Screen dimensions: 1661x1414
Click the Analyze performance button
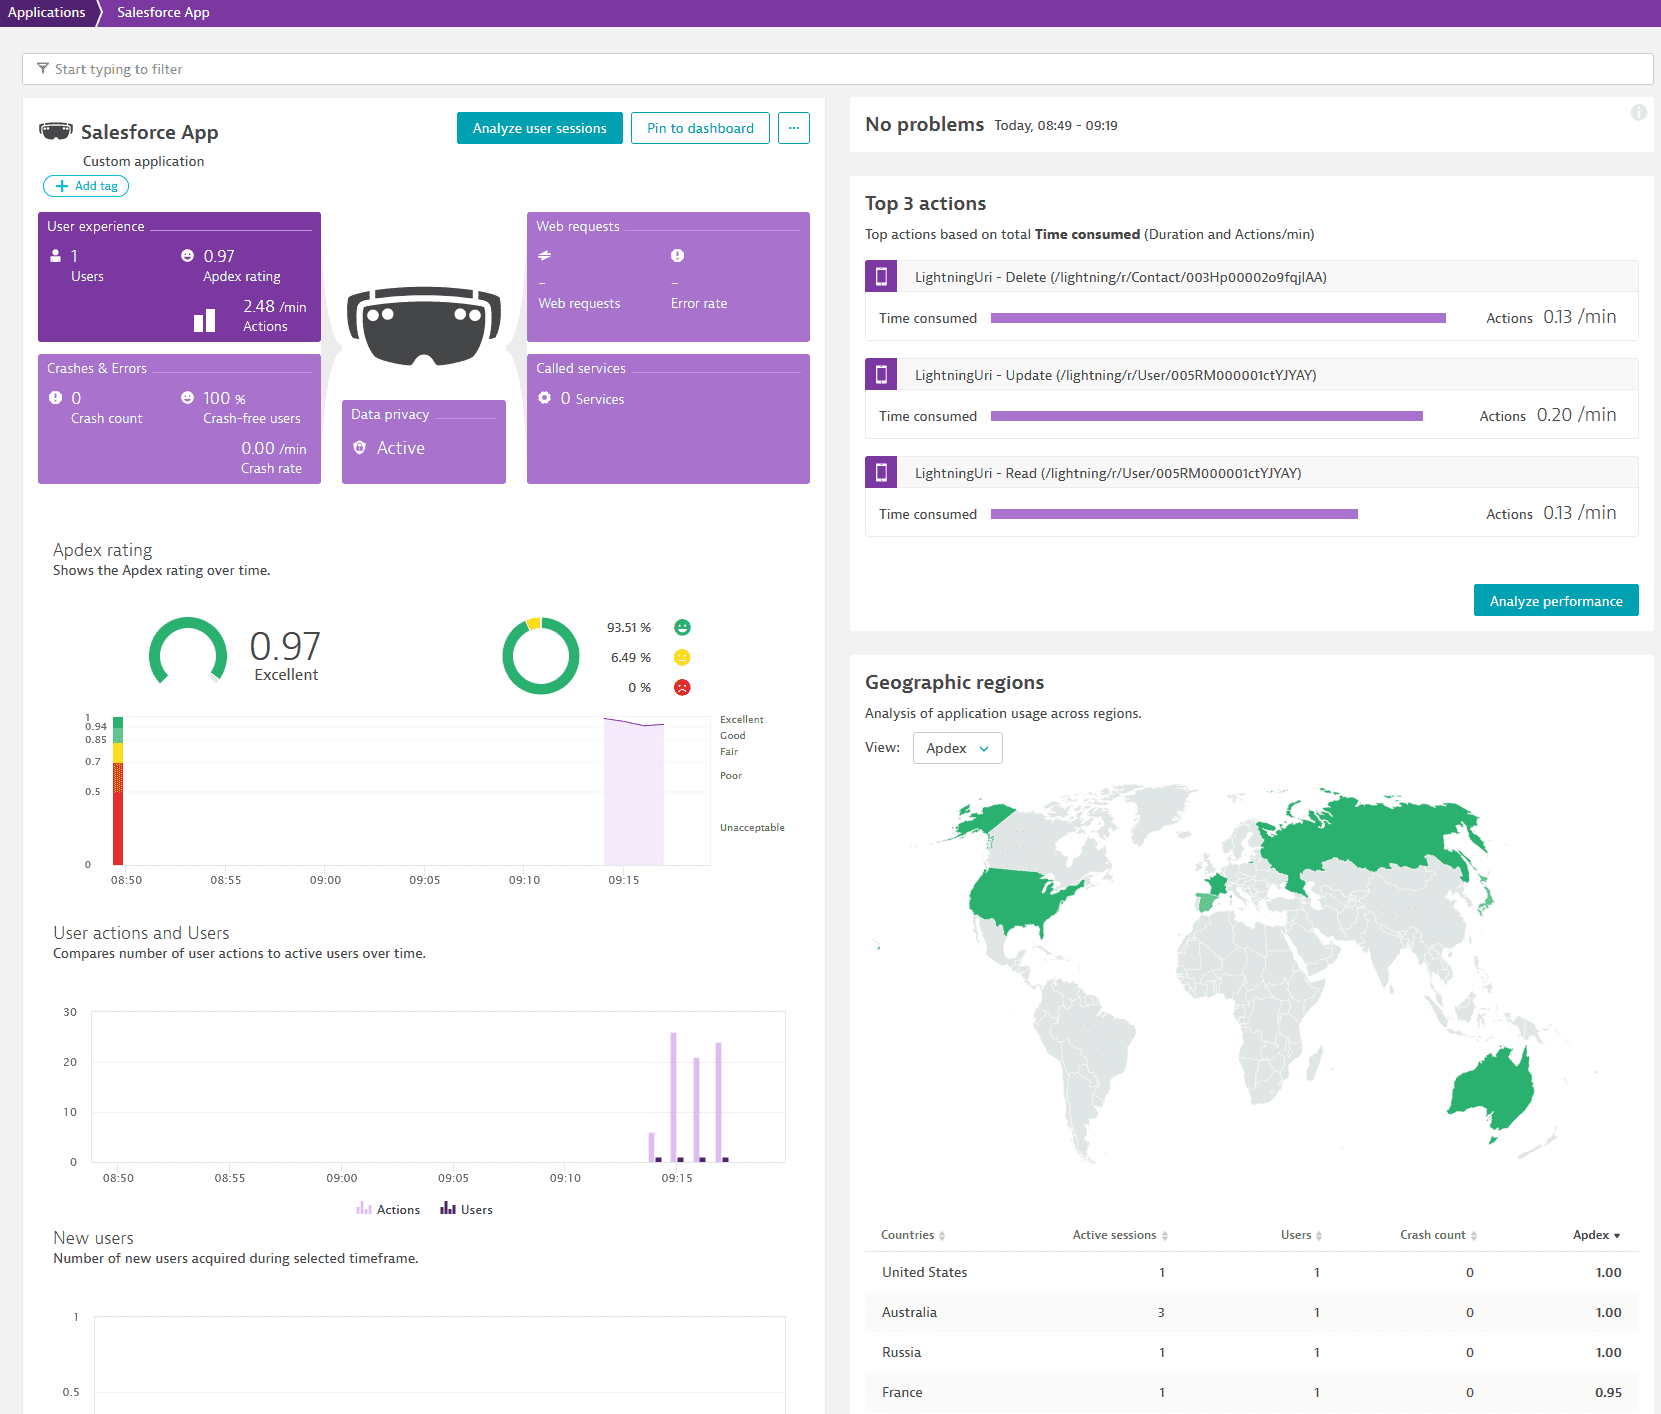1556,600
